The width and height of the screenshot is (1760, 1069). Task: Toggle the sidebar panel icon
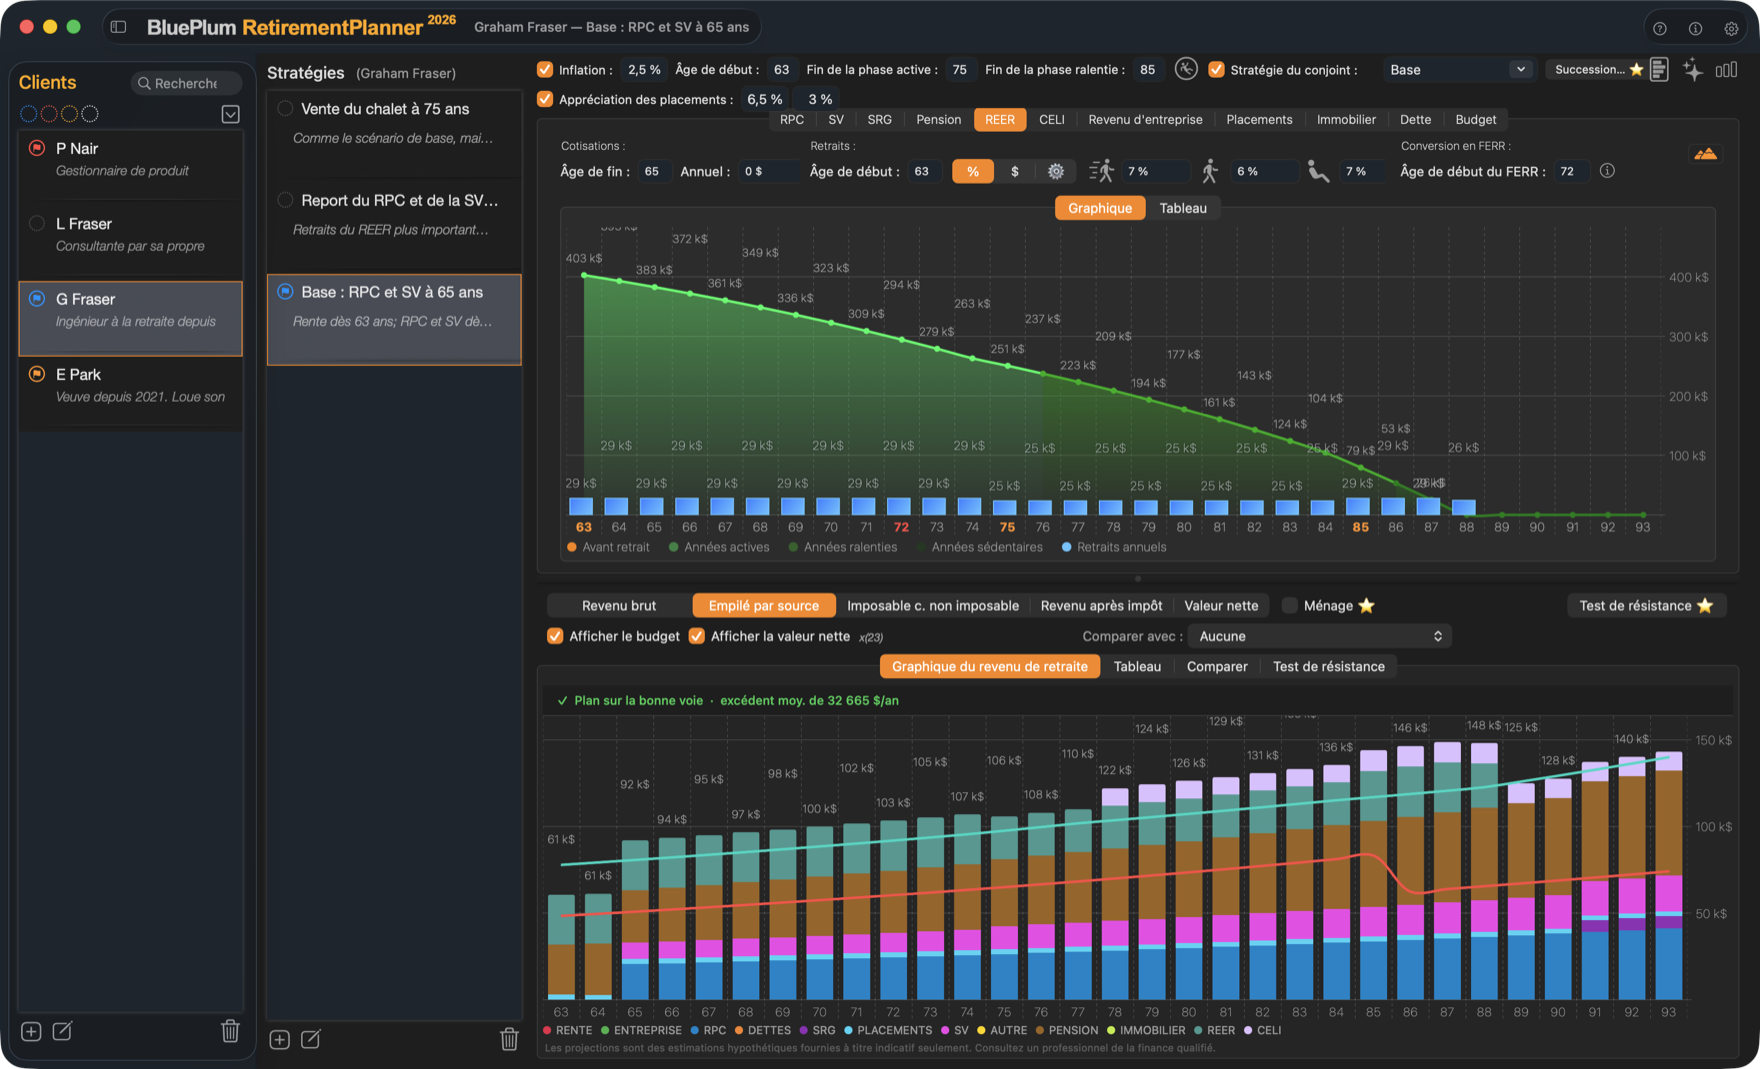click(x=118, y=27)
